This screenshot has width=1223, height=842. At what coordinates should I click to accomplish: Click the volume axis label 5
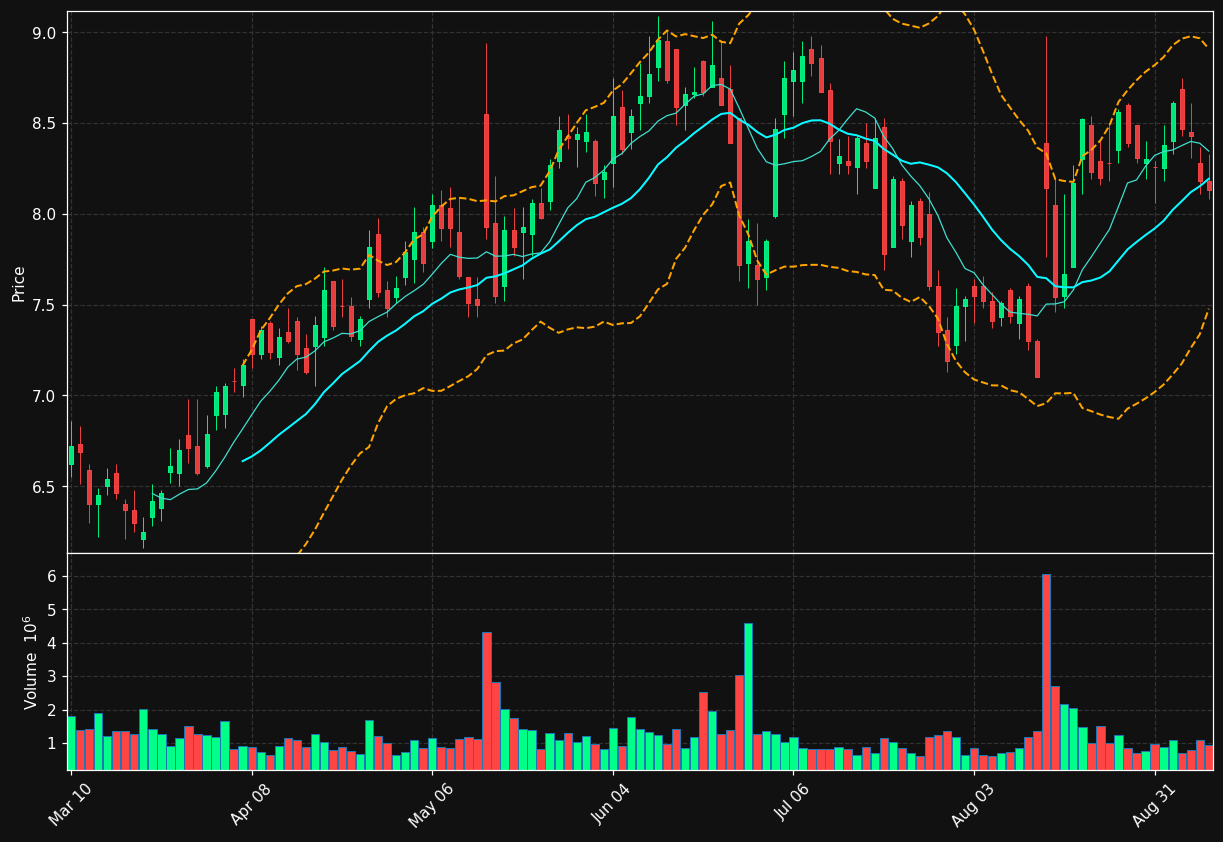[x=52, y=610]
